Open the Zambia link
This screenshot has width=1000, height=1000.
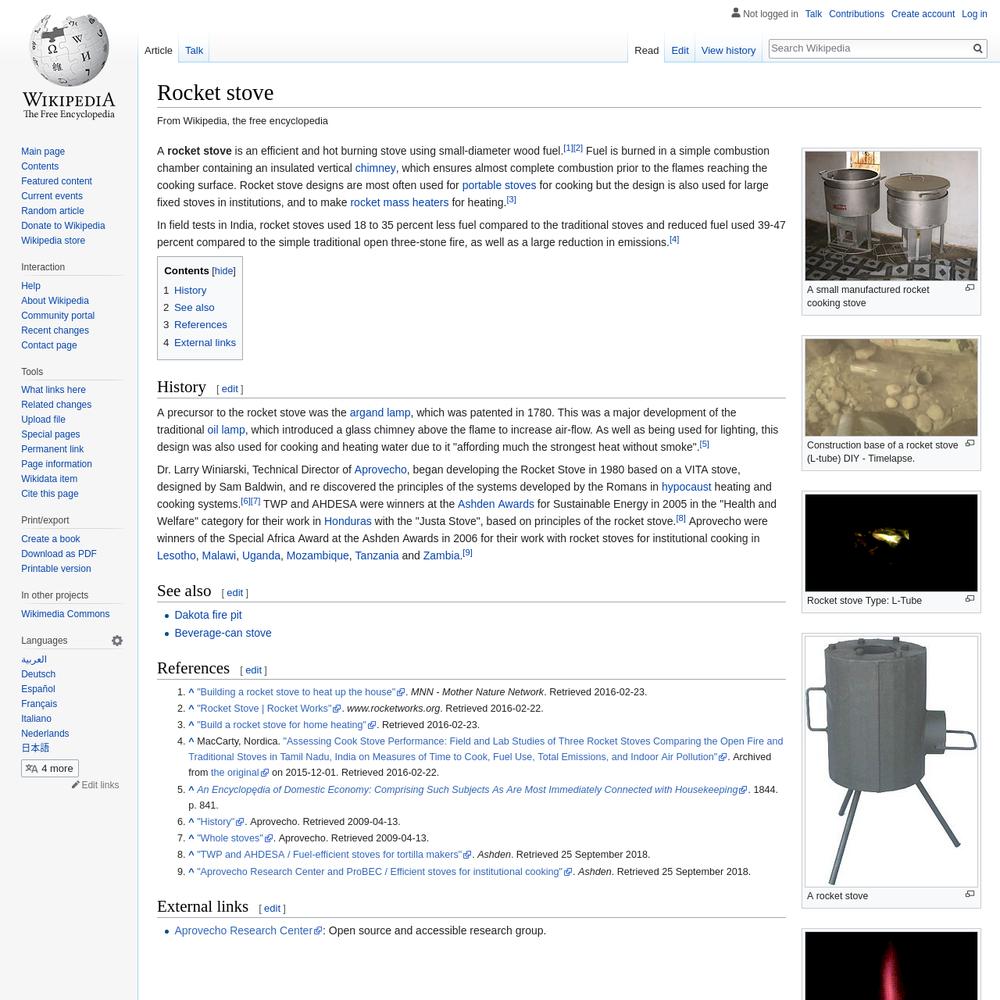tap(441, 555)
